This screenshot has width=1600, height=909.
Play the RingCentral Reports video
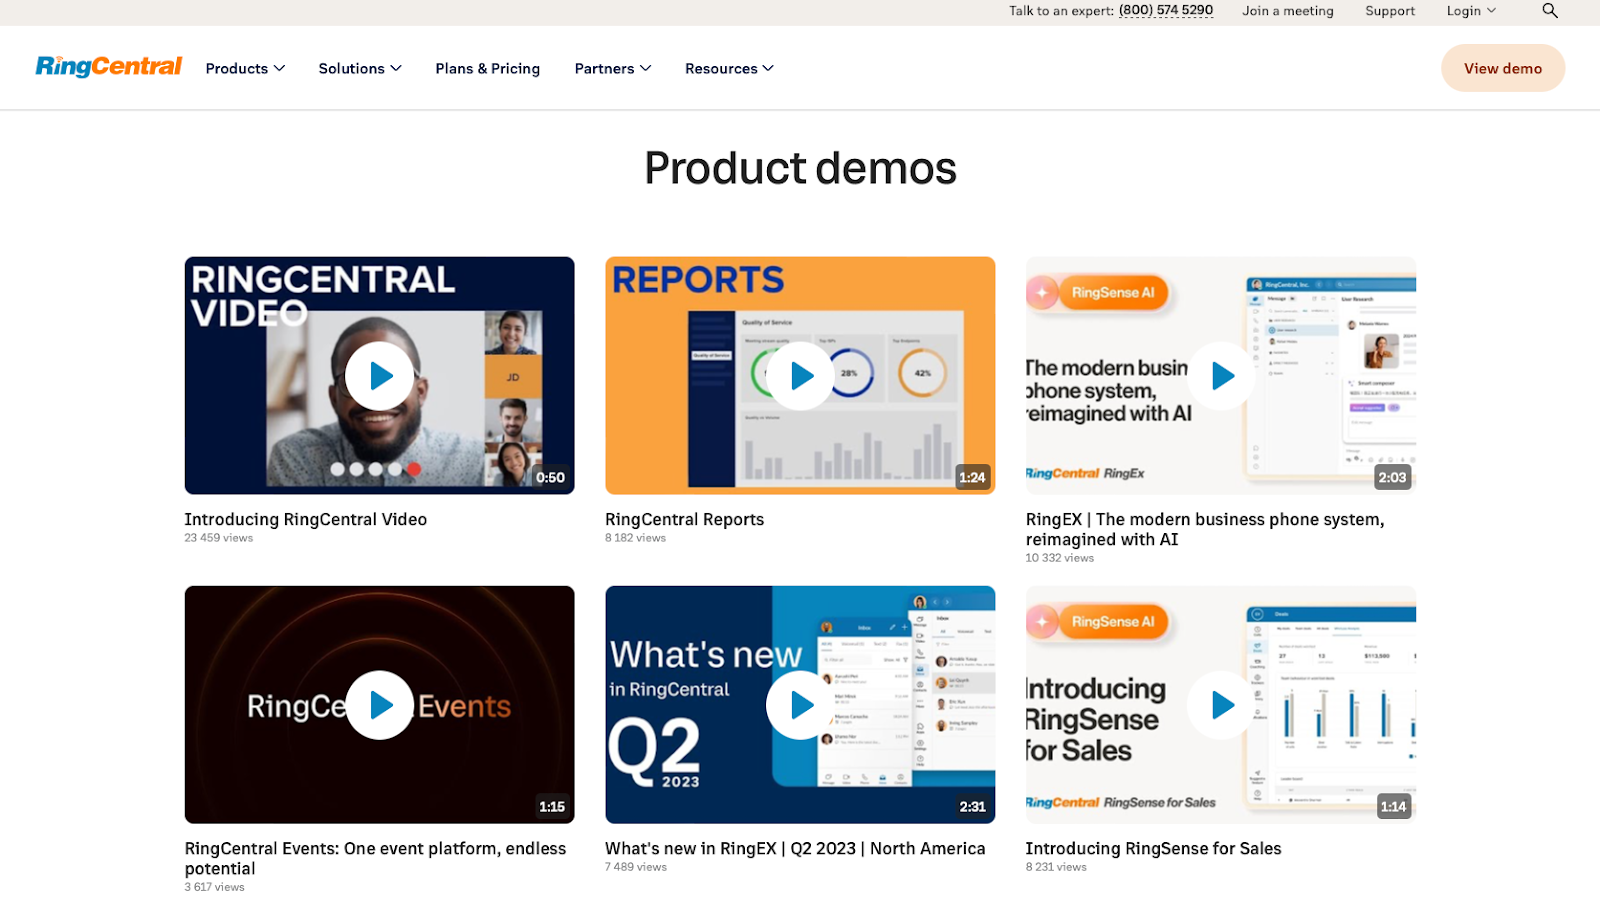pyautogui.click(x=800, y=376)
